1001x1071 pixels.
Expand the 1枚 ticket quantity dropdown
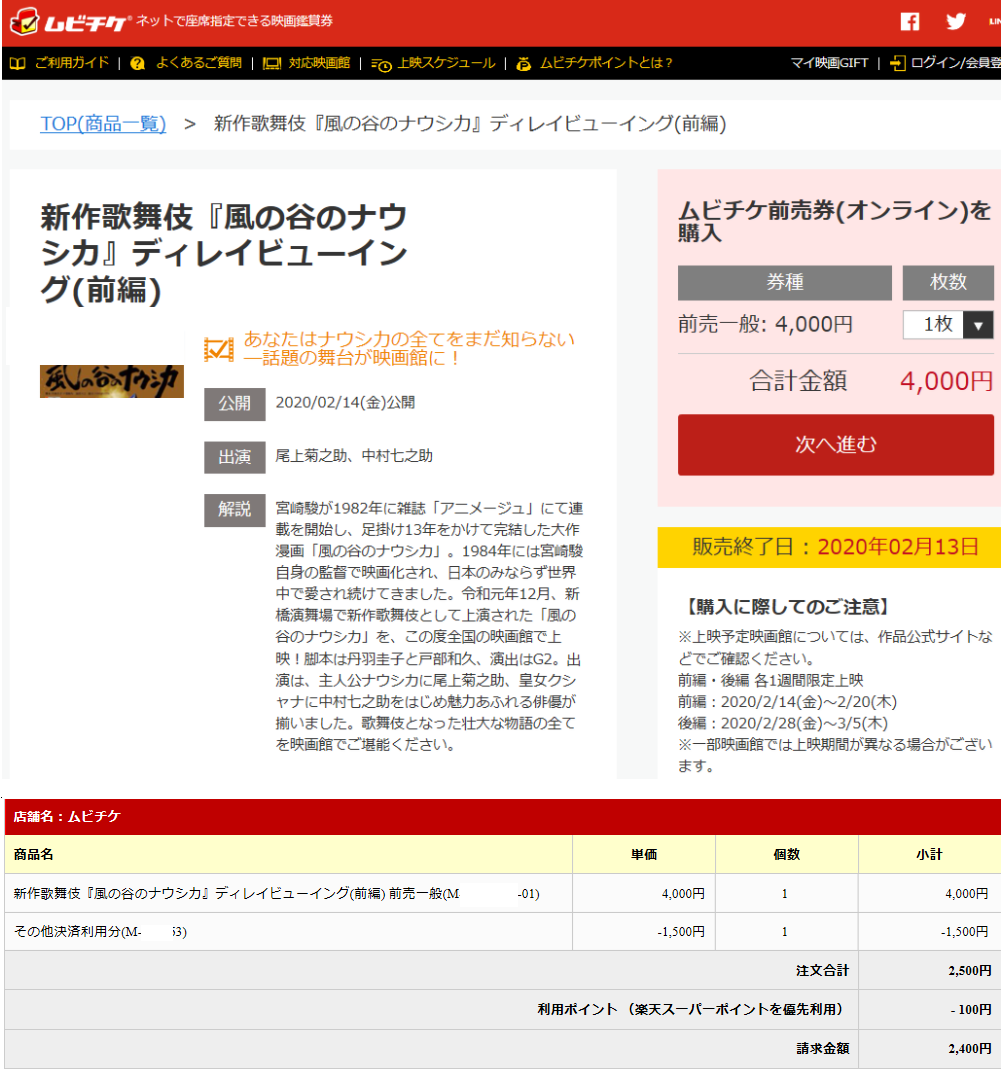pos(948,324)
